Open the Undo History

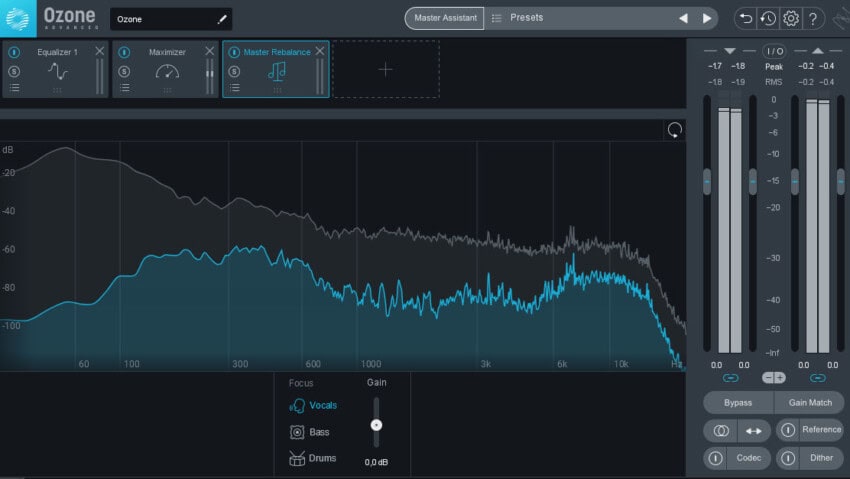point(768,18)
